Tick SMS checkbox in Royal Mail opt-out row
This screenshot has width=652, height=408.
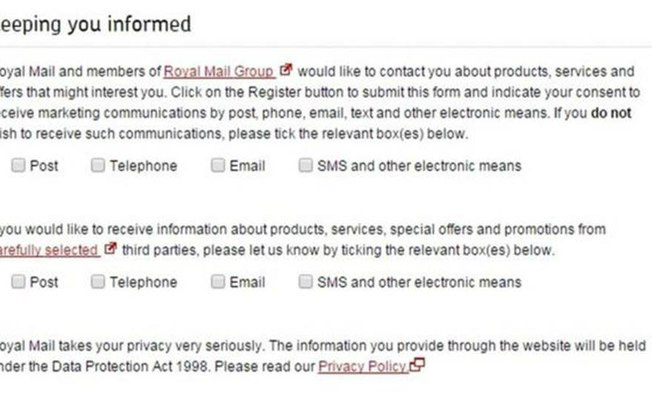(305, 166)
